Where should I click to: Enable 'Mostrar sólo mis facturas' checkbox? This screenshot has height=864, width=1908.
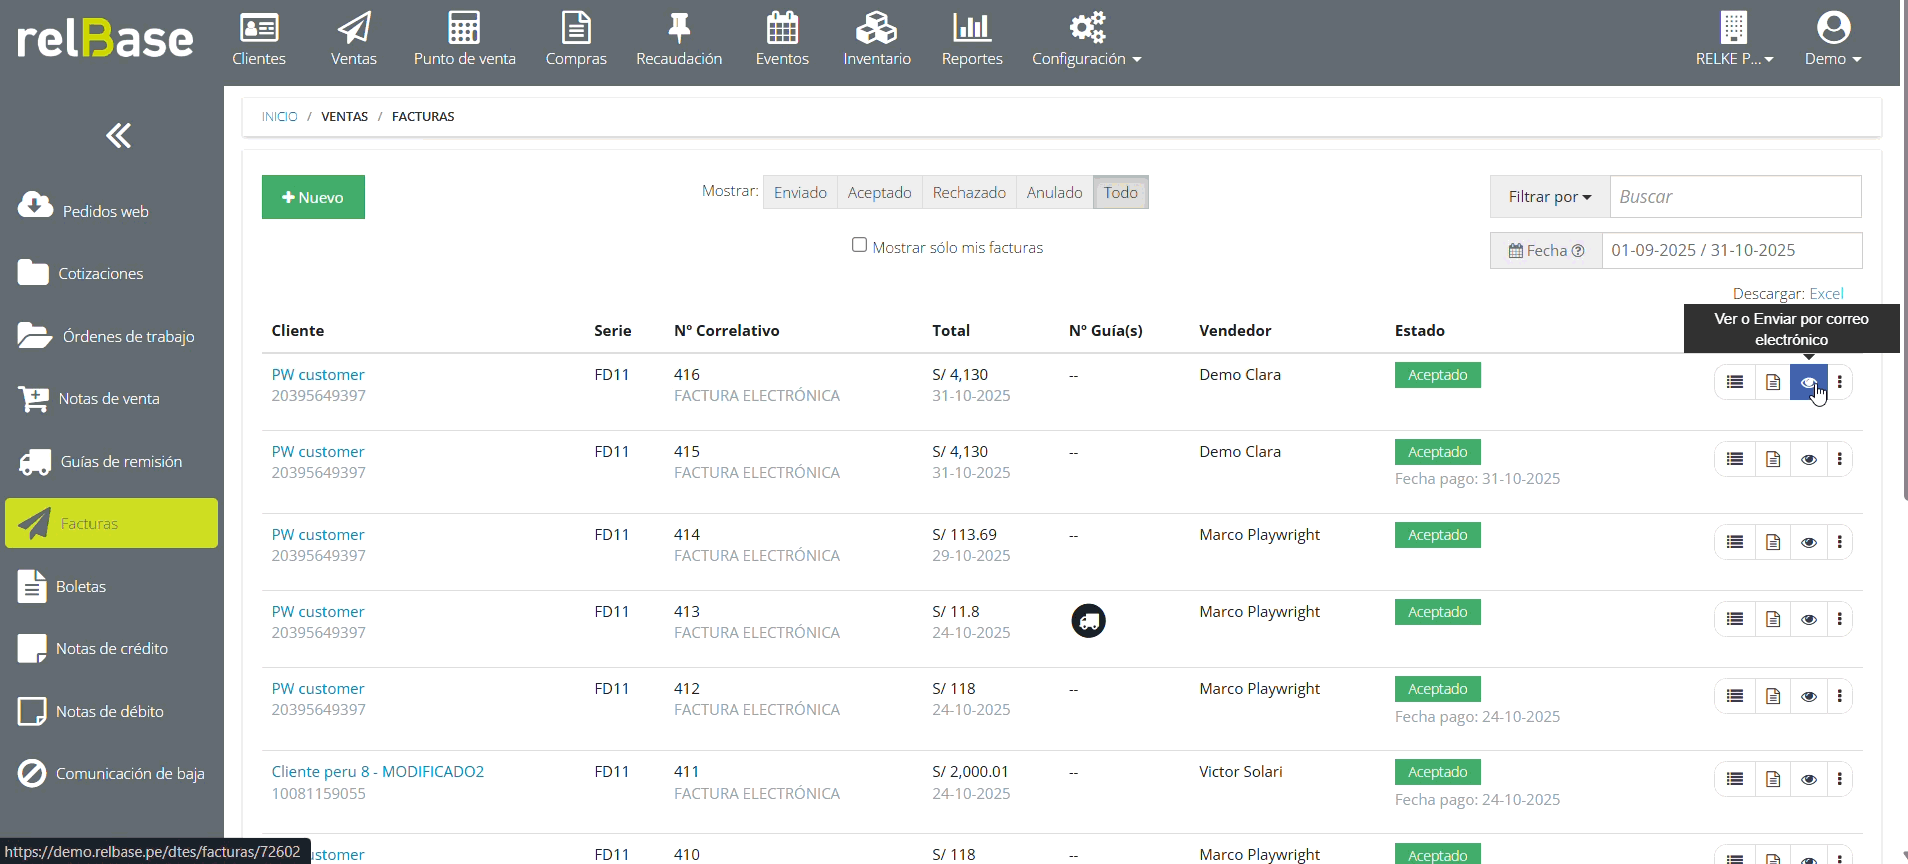(859, 245)
